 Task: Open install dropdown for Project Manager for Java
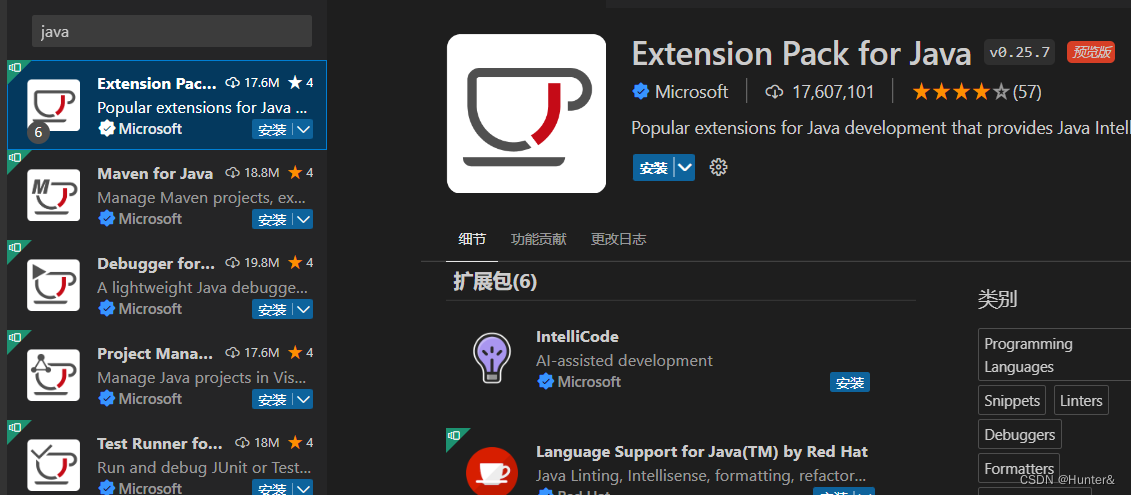(303, 399)
